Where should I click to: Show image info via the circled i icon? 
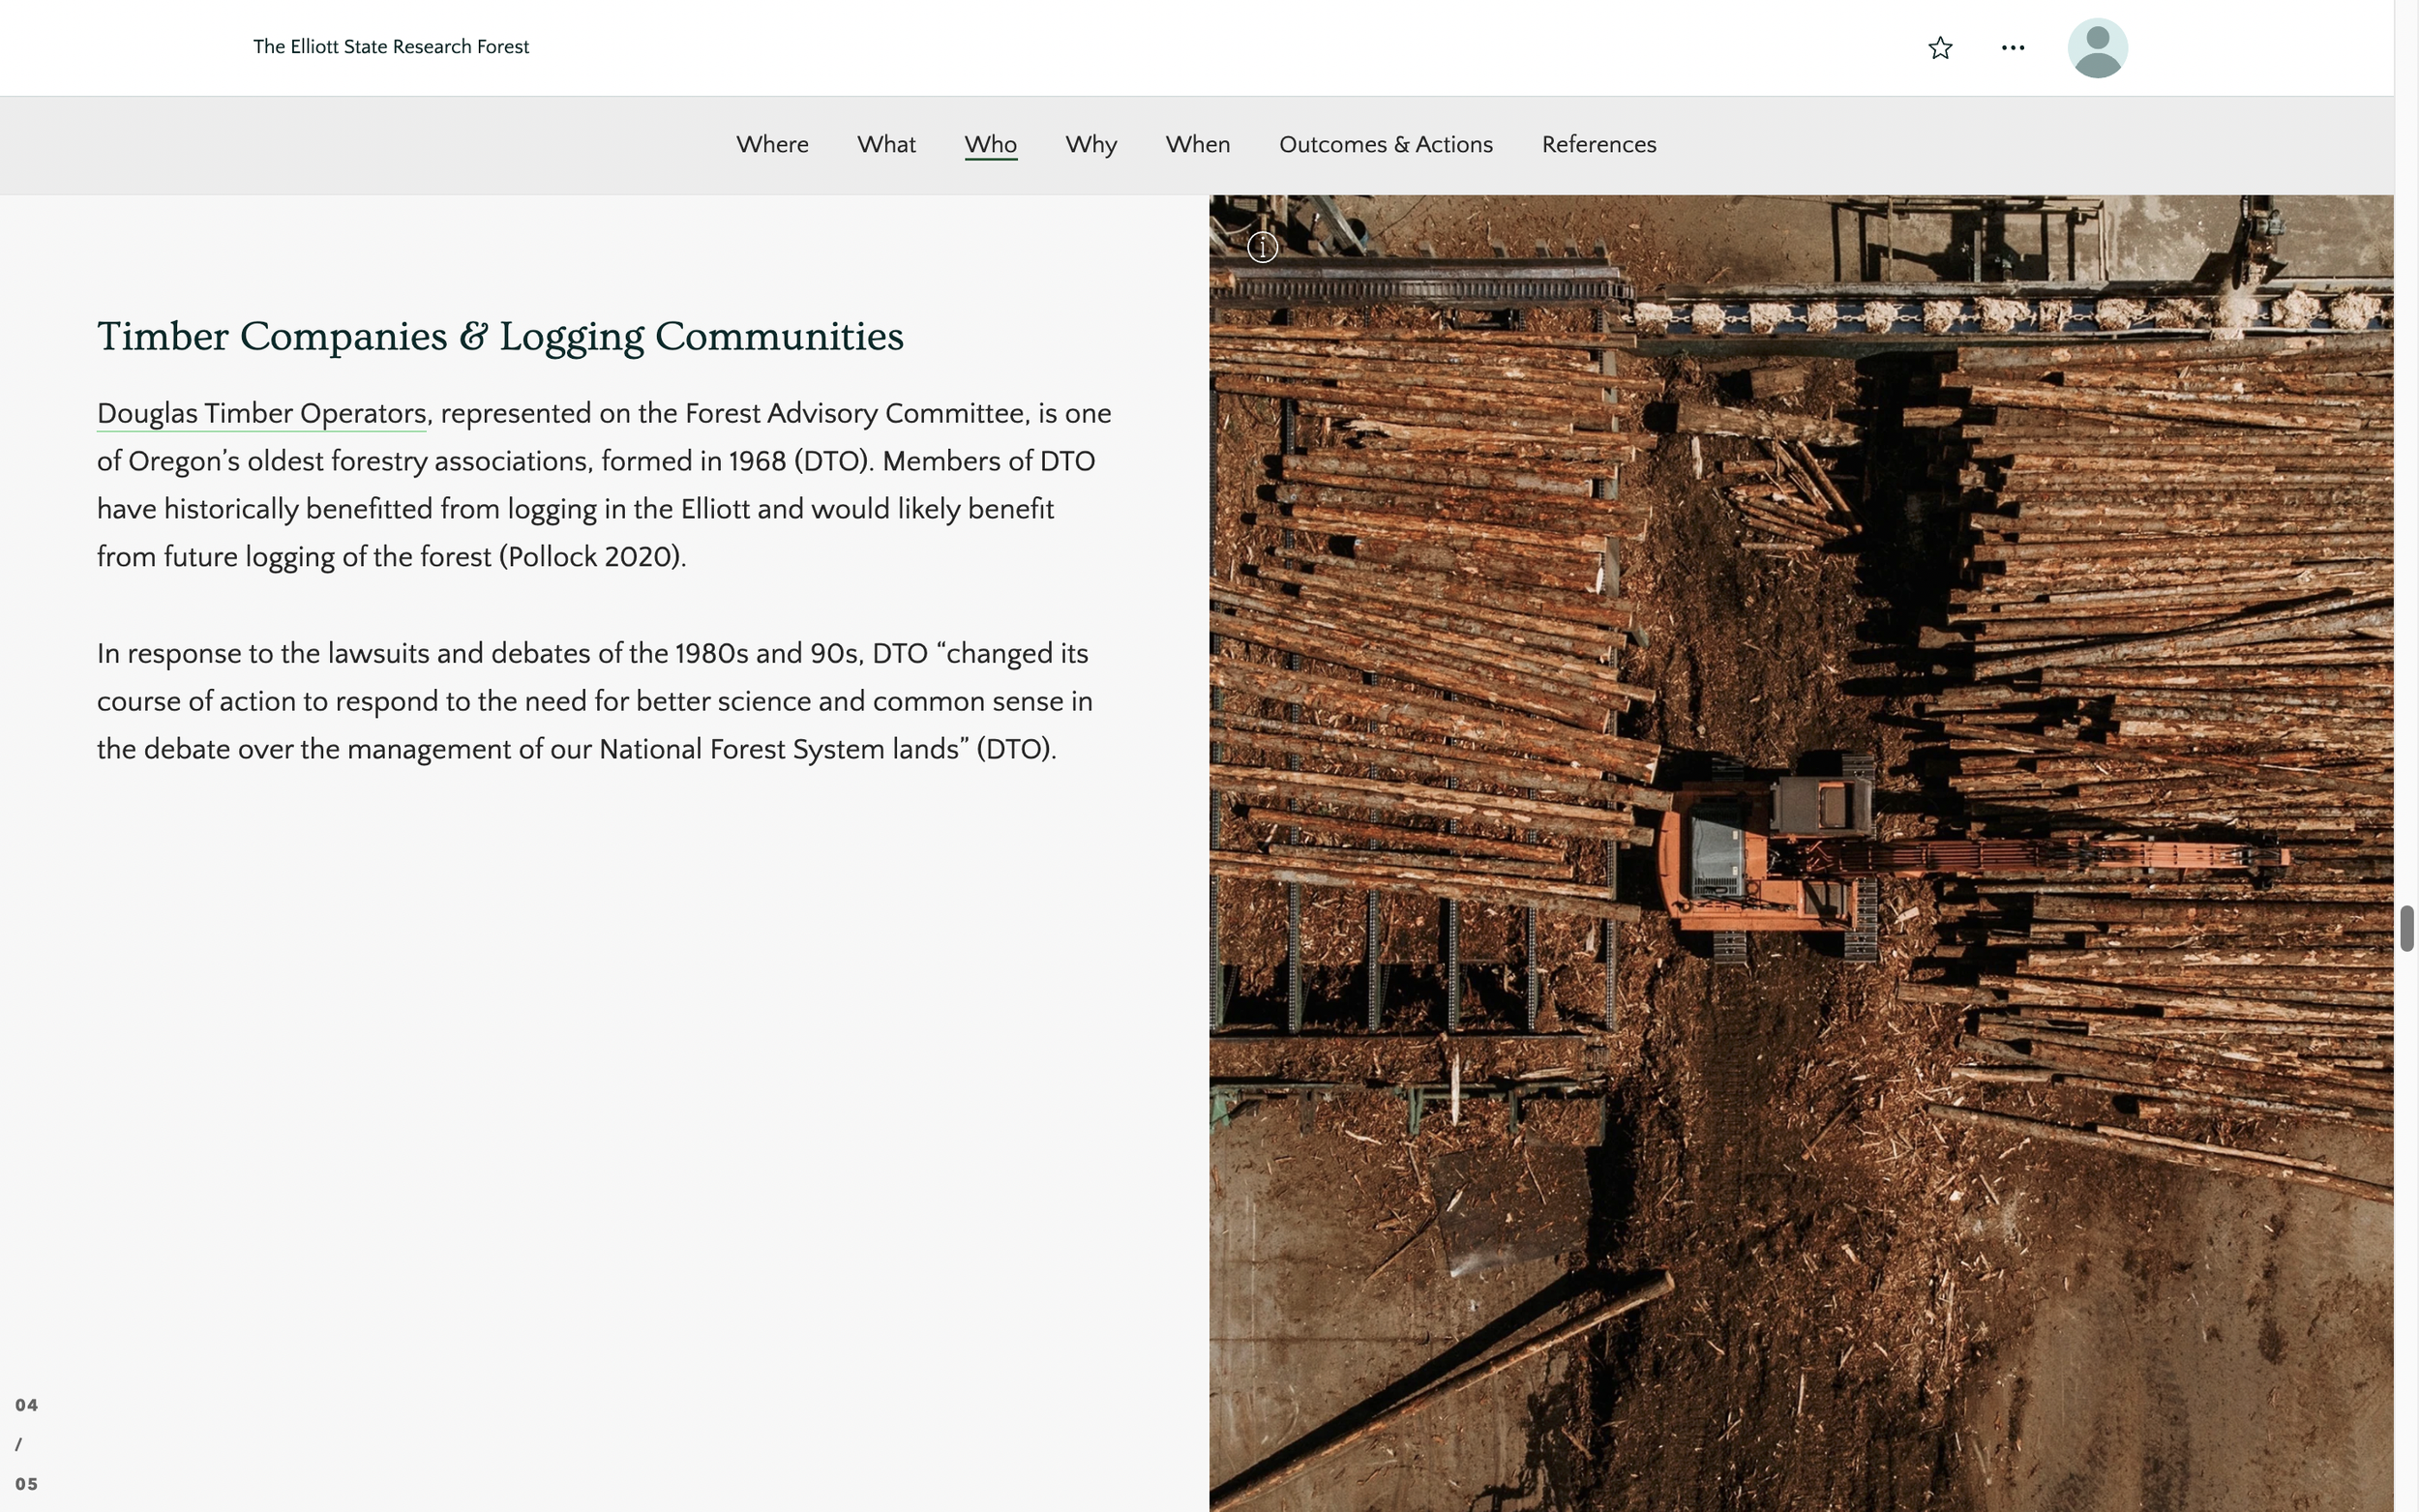pyautogui.click(x=1262, y=247)
